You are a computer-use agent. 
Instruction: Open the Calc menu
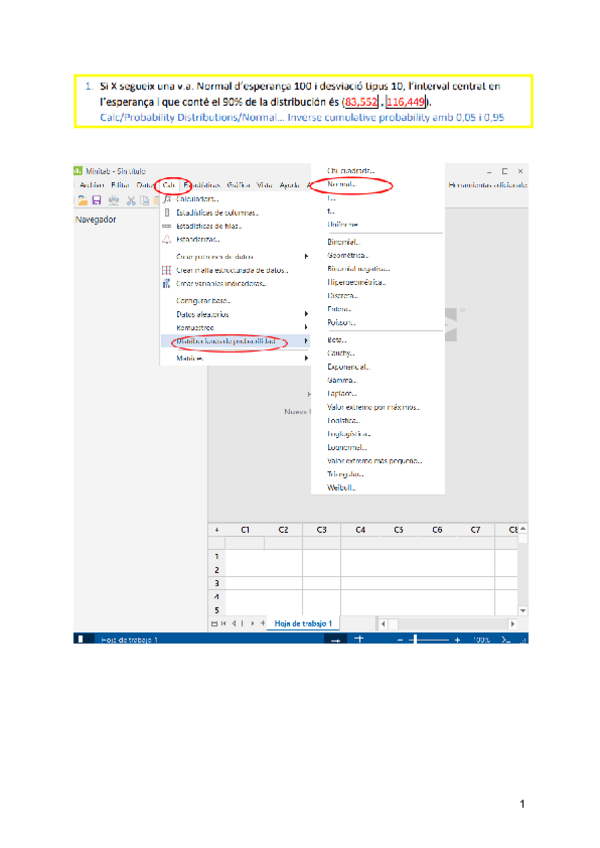pos(169,185)
